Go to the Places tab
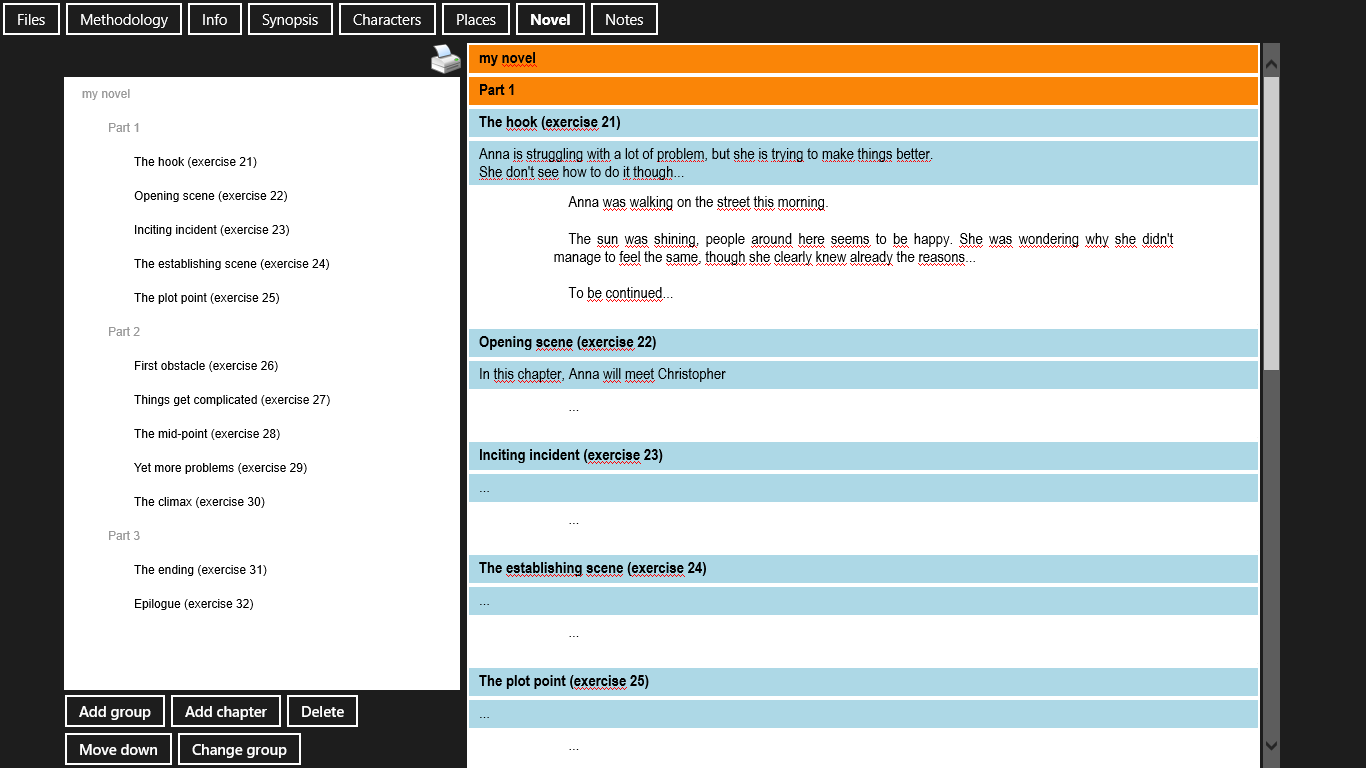This screenshot has width=1366, height=768. [476, 19]
